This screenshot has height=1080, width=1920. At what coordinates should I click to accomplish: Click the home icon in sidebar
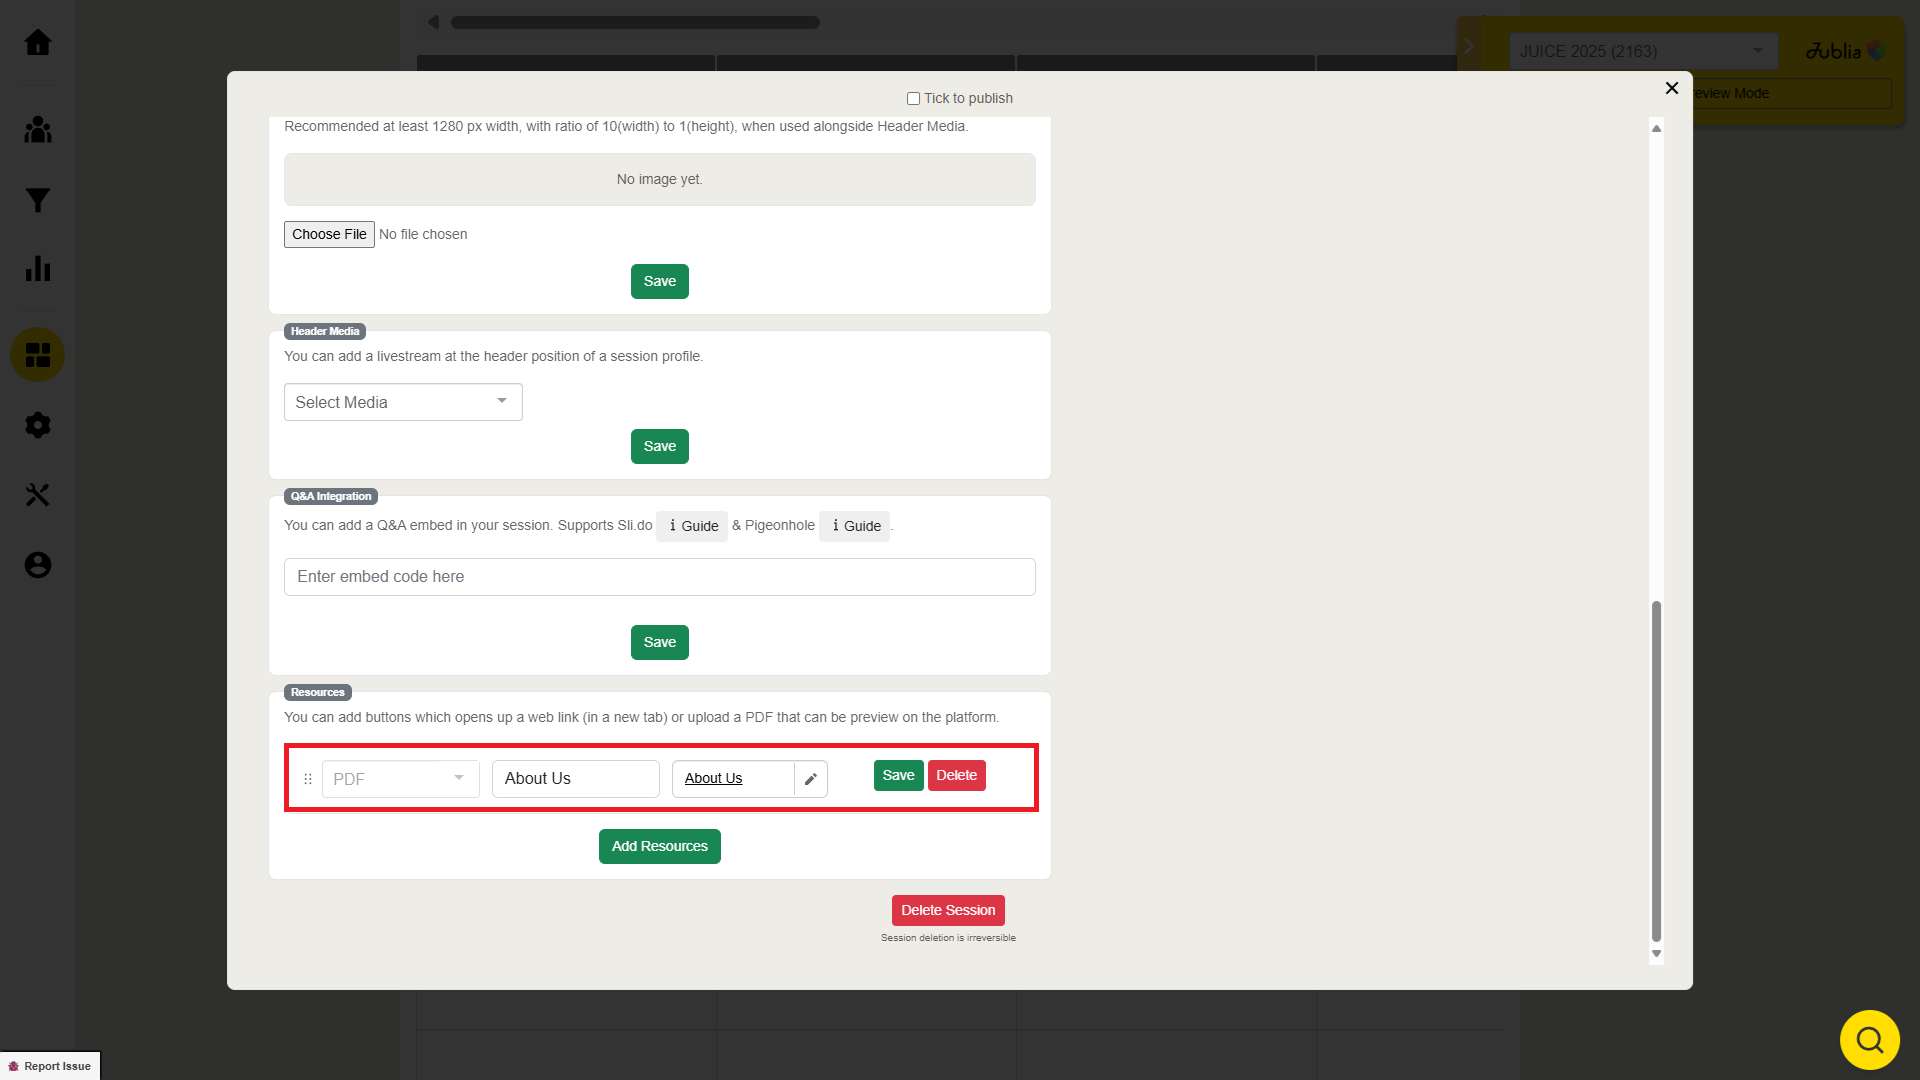coord(38,43)
